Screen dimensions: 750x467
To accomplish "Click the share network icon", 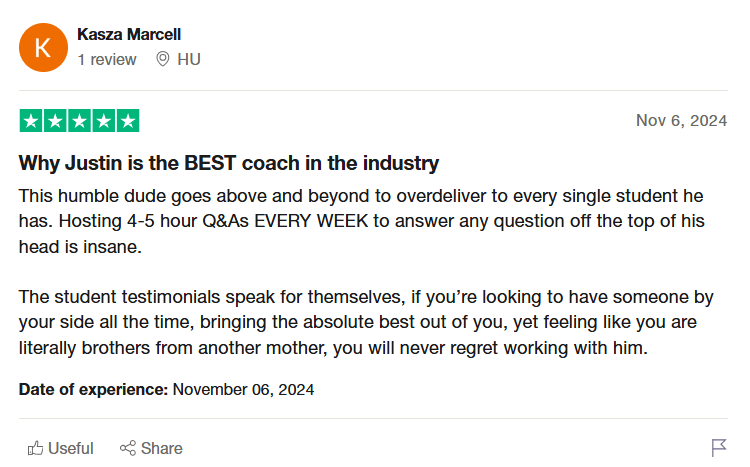I will 128,448.
